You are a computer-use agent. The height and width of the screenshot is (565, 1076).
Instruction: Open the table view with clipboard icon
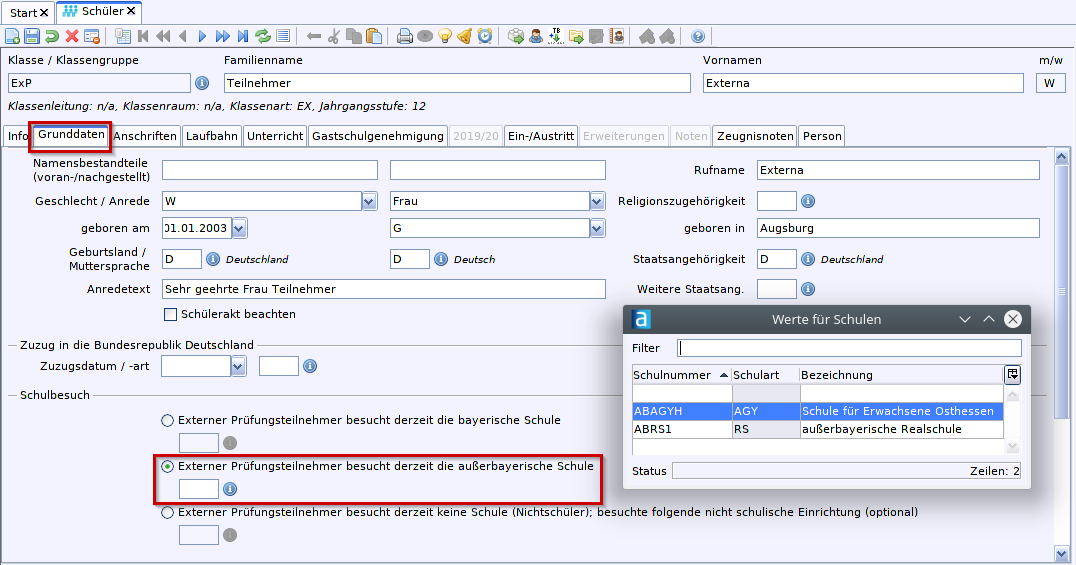[x=123, y=36]
